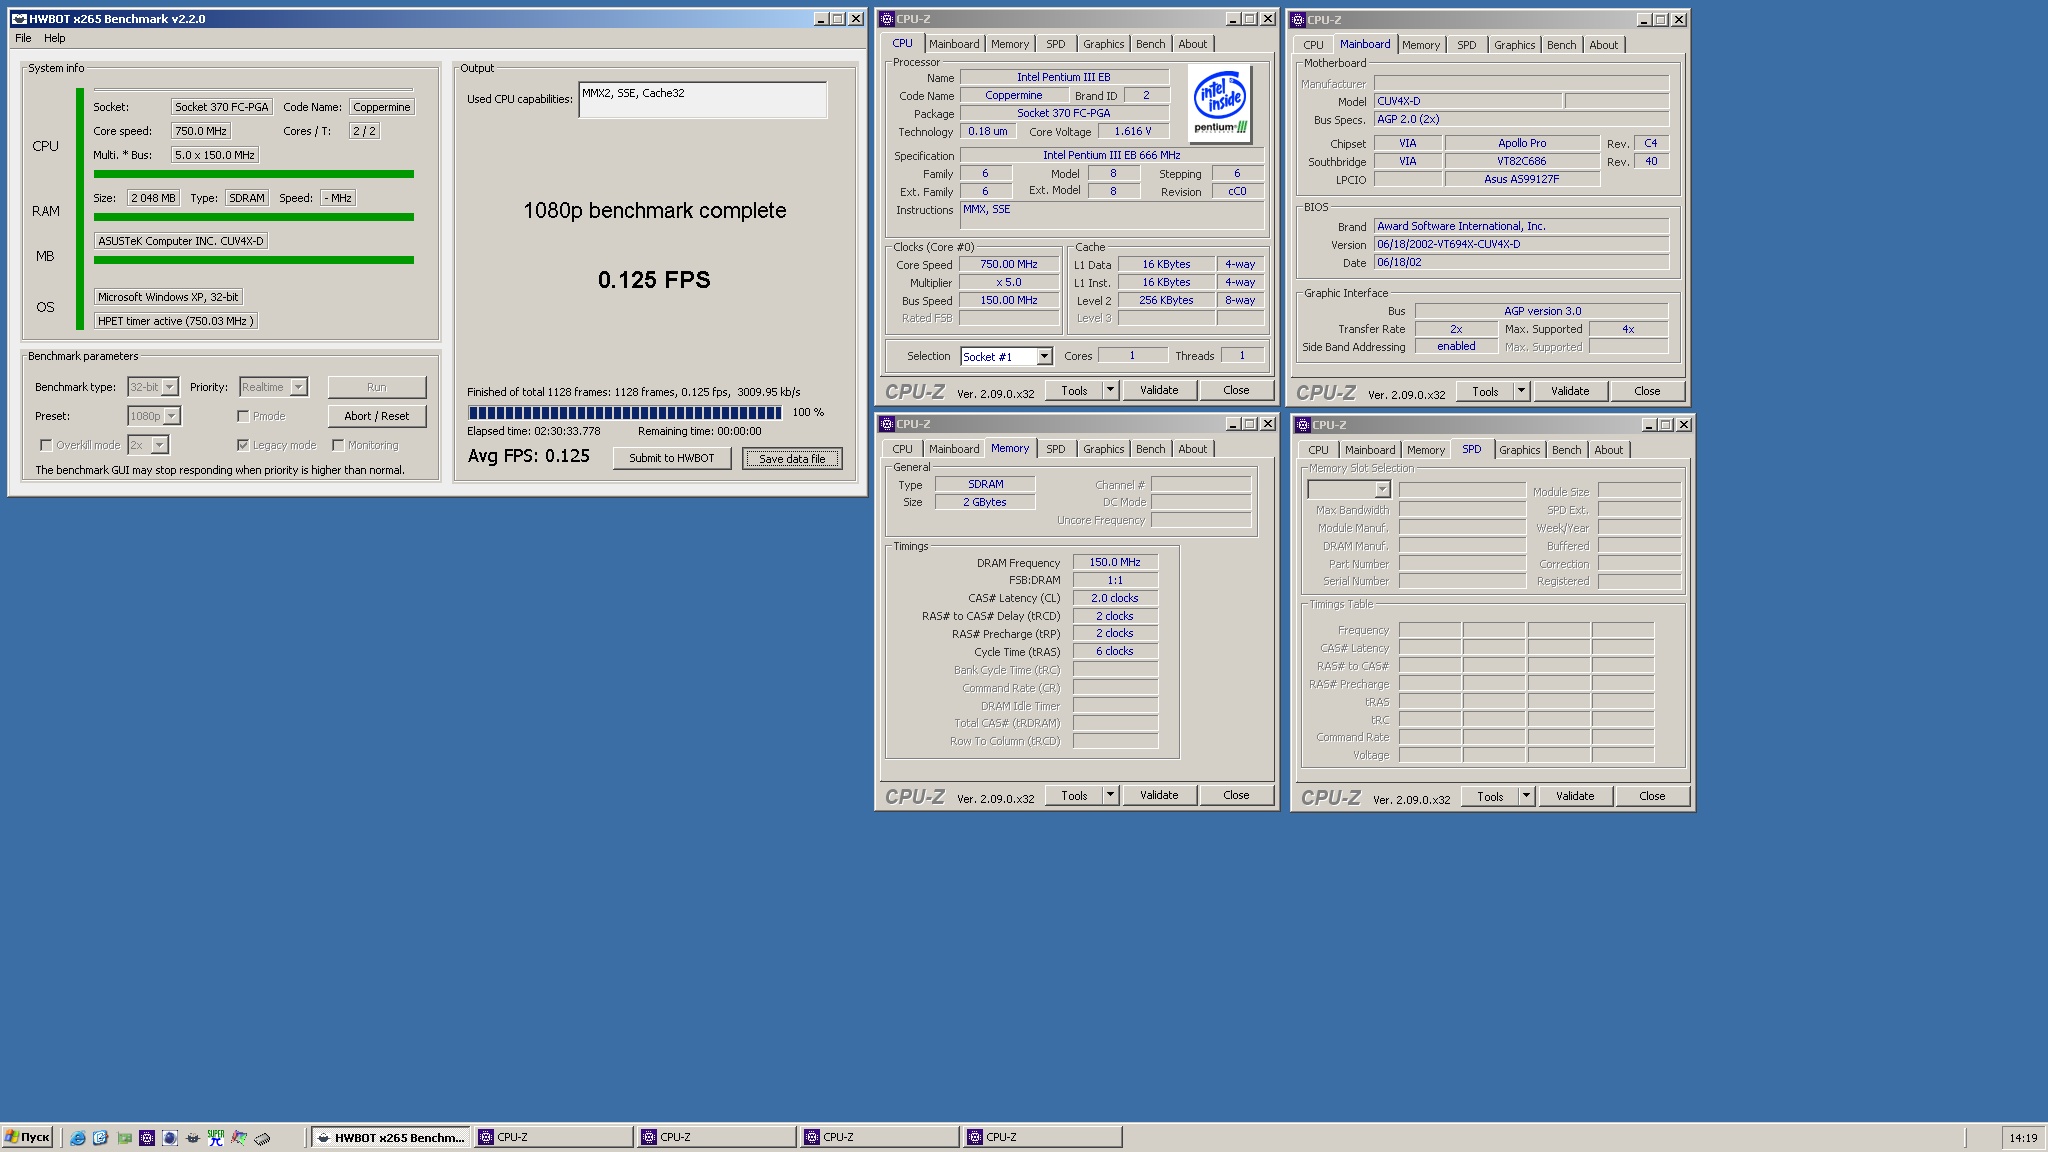Screen dimensions: 2048x1152
Task: Click the Specification field Intel Pentium III EB 666 MHz
Action: (x=1112, y=155)
